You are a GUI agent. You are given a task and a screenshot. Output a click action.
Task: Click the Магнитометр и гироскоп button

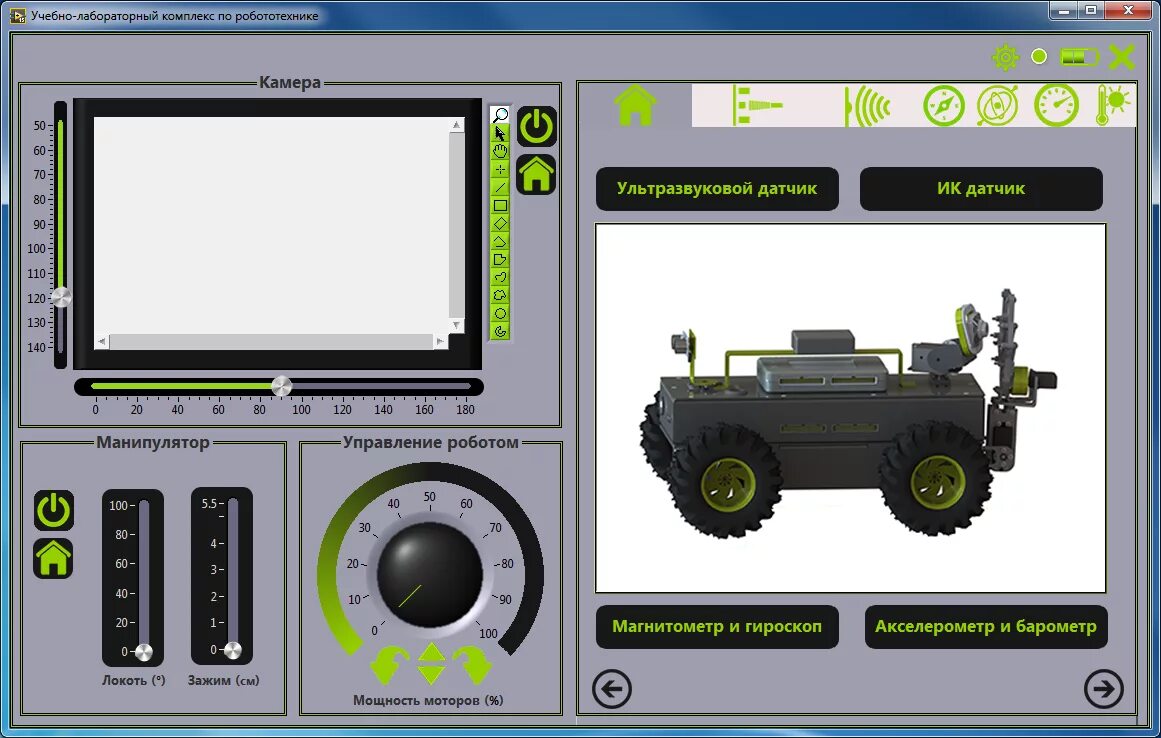[717, 626]
